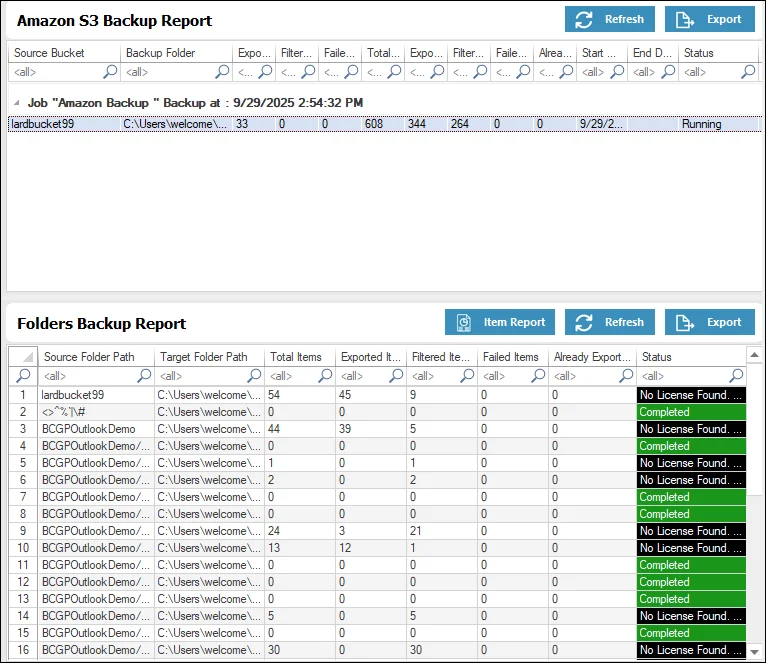Screen dimensions: 766x663
Task: Click Refresh in Amazon S3 Backup Report
Action: click(x=610, y=20)
